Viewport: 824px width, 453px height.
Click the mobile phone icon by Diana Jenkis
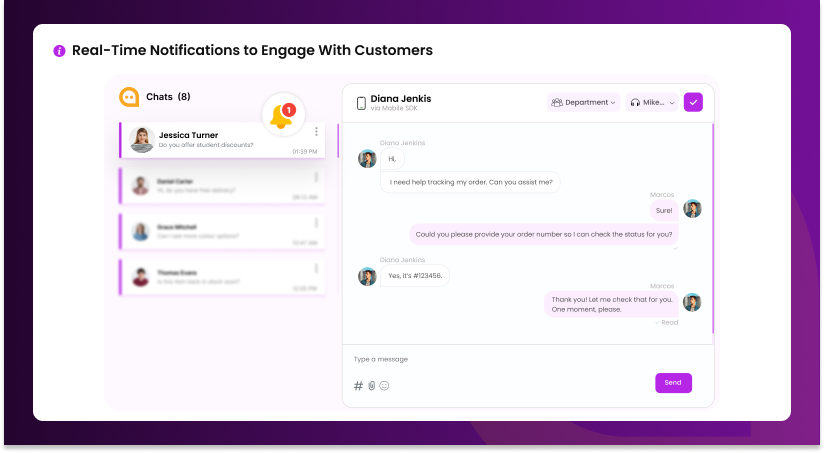(361, 102)
